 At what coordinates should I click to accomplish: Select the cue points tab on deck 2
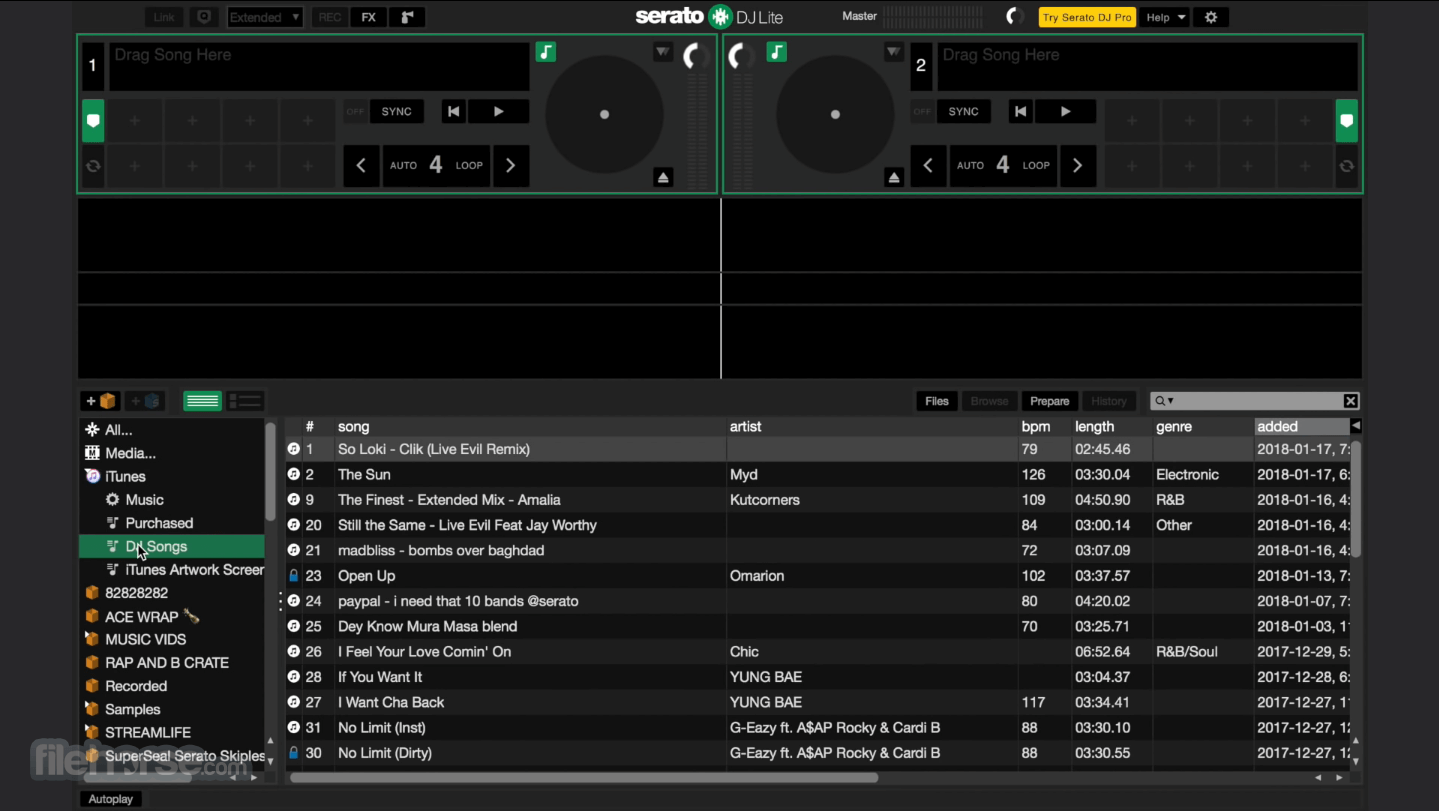tap(1347, 121)
